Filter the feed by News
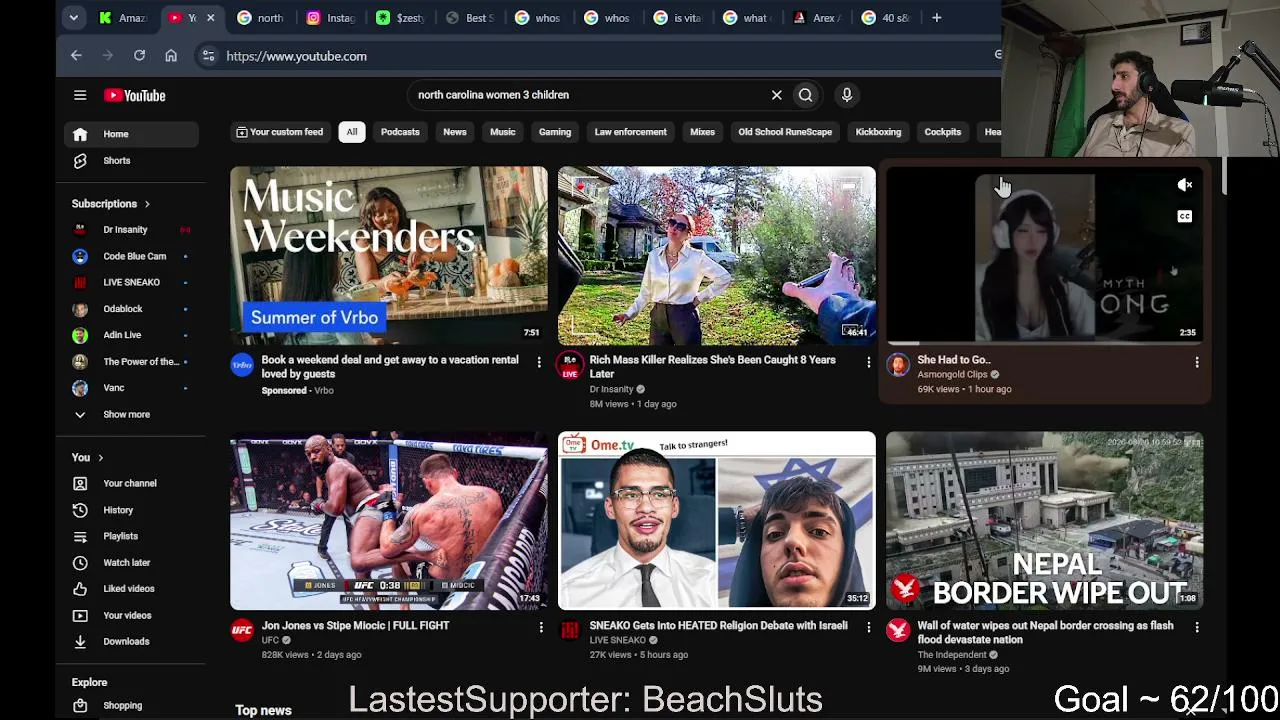 click(455, 132)
